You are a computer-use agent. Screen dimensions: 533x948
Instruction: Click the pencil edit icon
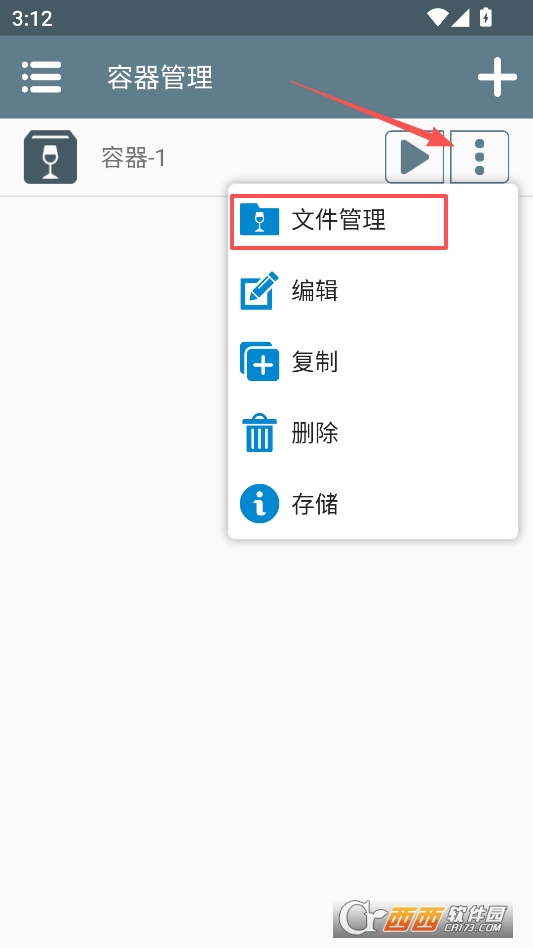coord(260,290)
